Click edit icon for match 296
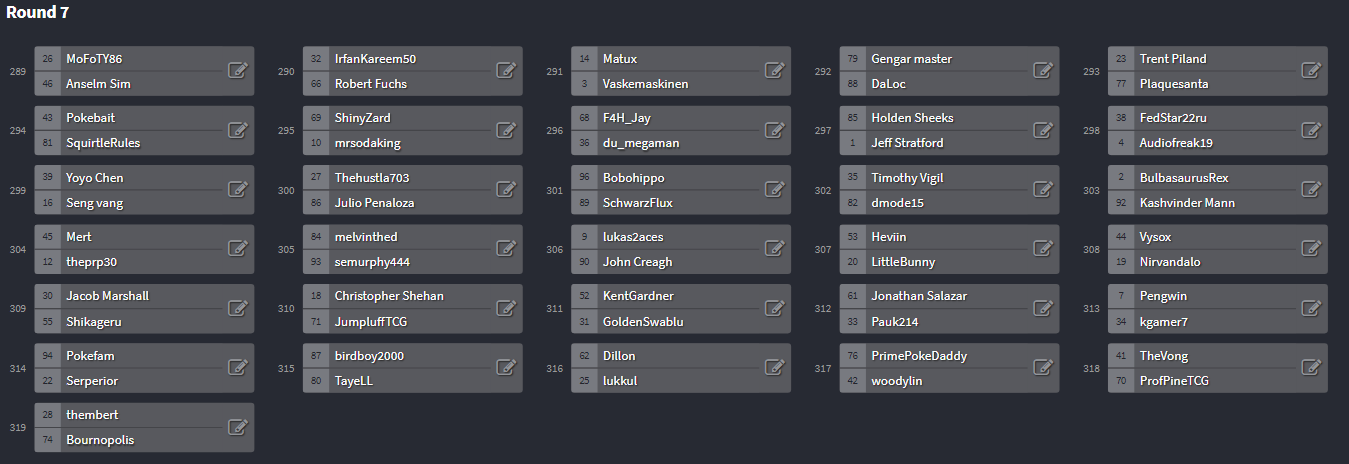 (x=774, y=130)
